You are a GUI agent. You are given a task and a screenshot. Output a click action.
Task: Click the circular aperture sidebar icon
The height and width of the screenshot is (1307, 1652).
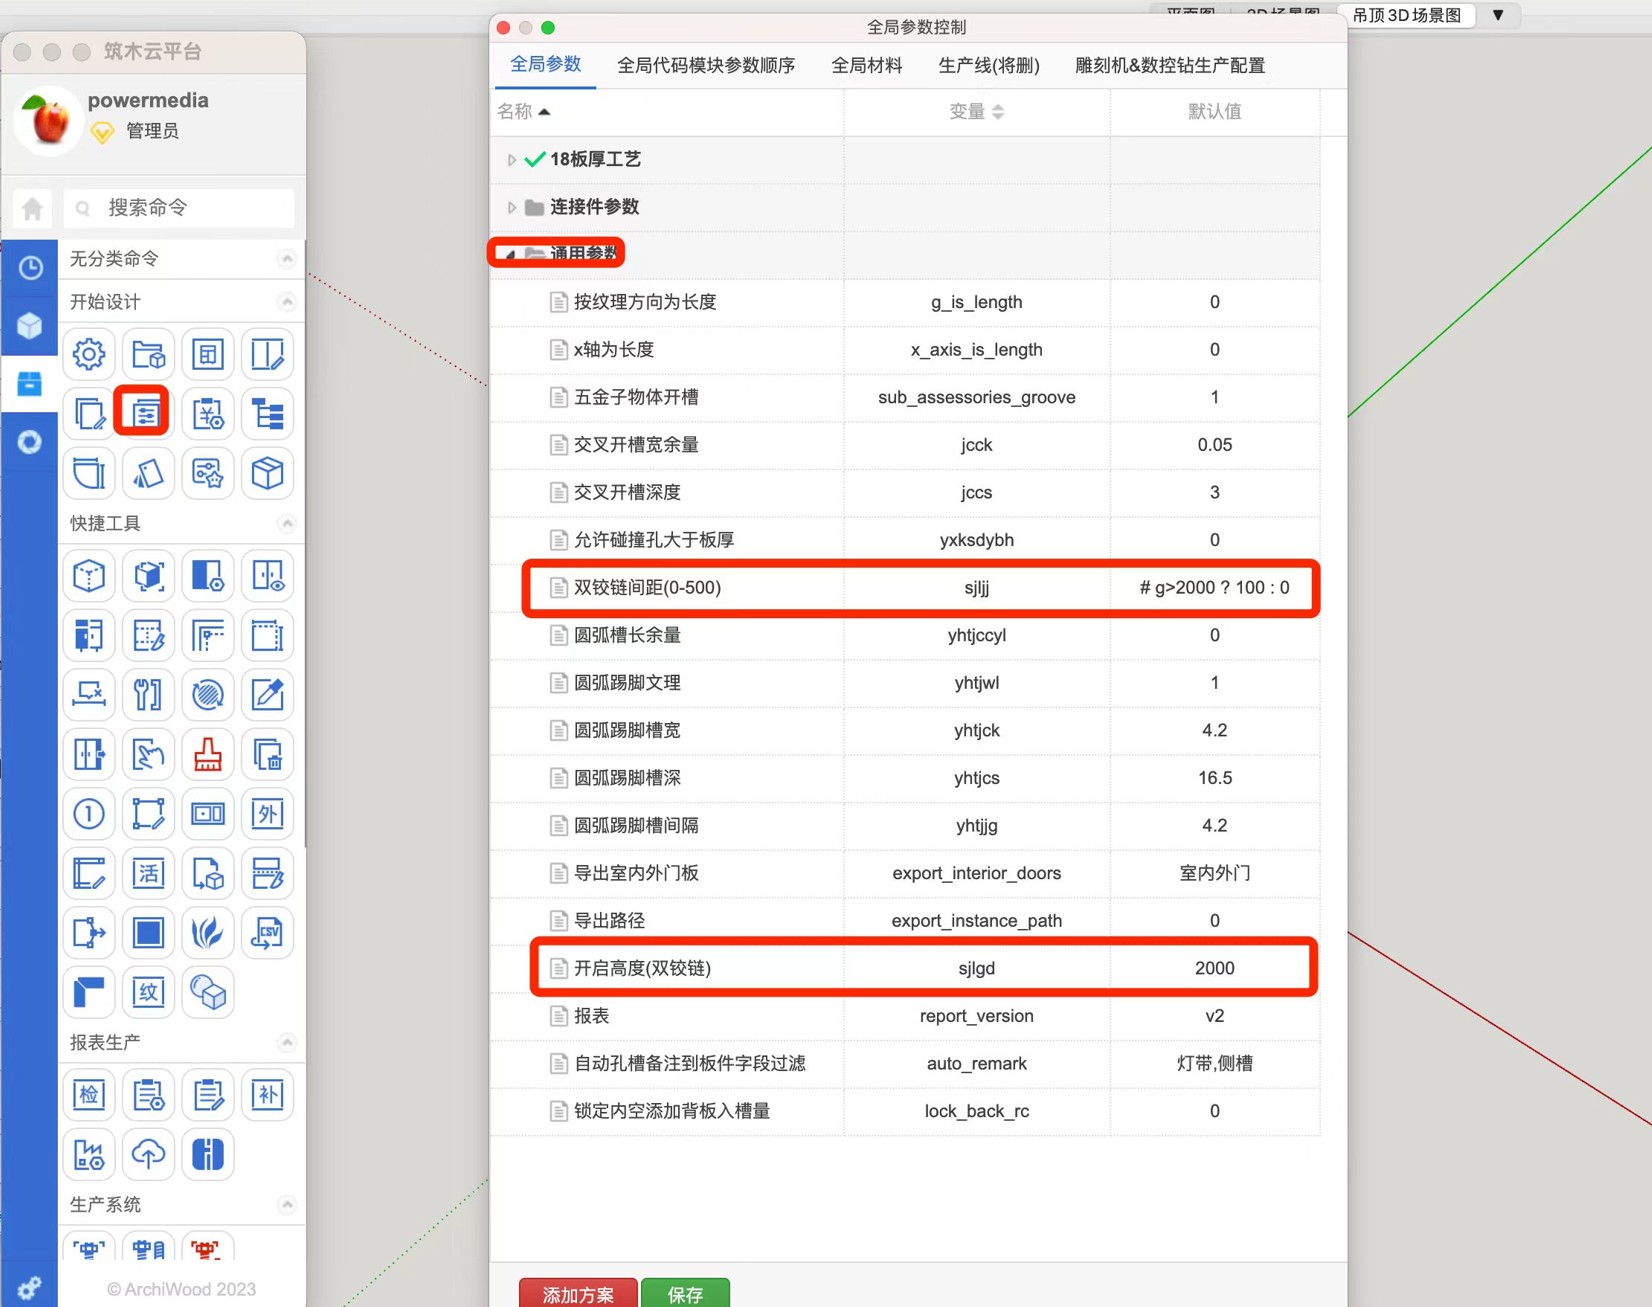point(30,442)
